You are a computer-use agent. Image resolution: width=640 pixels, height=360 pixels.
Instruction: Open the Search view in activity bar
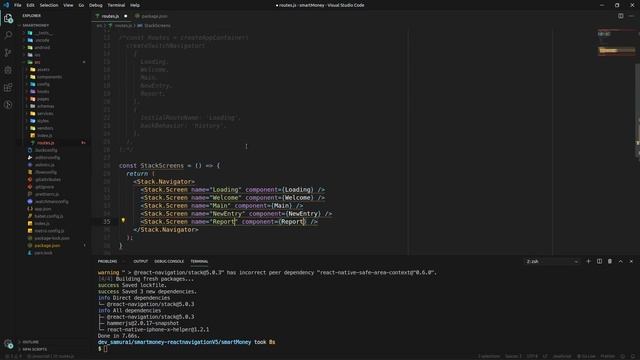pyautogui.click(x=8, y=36)
